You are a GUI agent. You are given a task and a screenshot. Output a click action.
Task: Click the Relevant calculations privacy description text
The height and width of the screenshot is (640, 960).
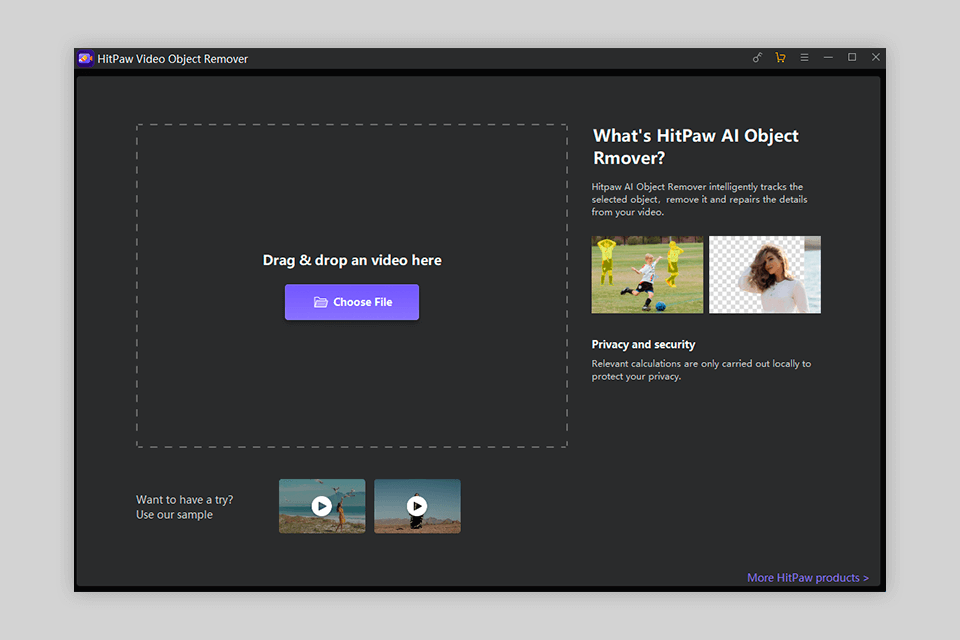pos(701,370)
